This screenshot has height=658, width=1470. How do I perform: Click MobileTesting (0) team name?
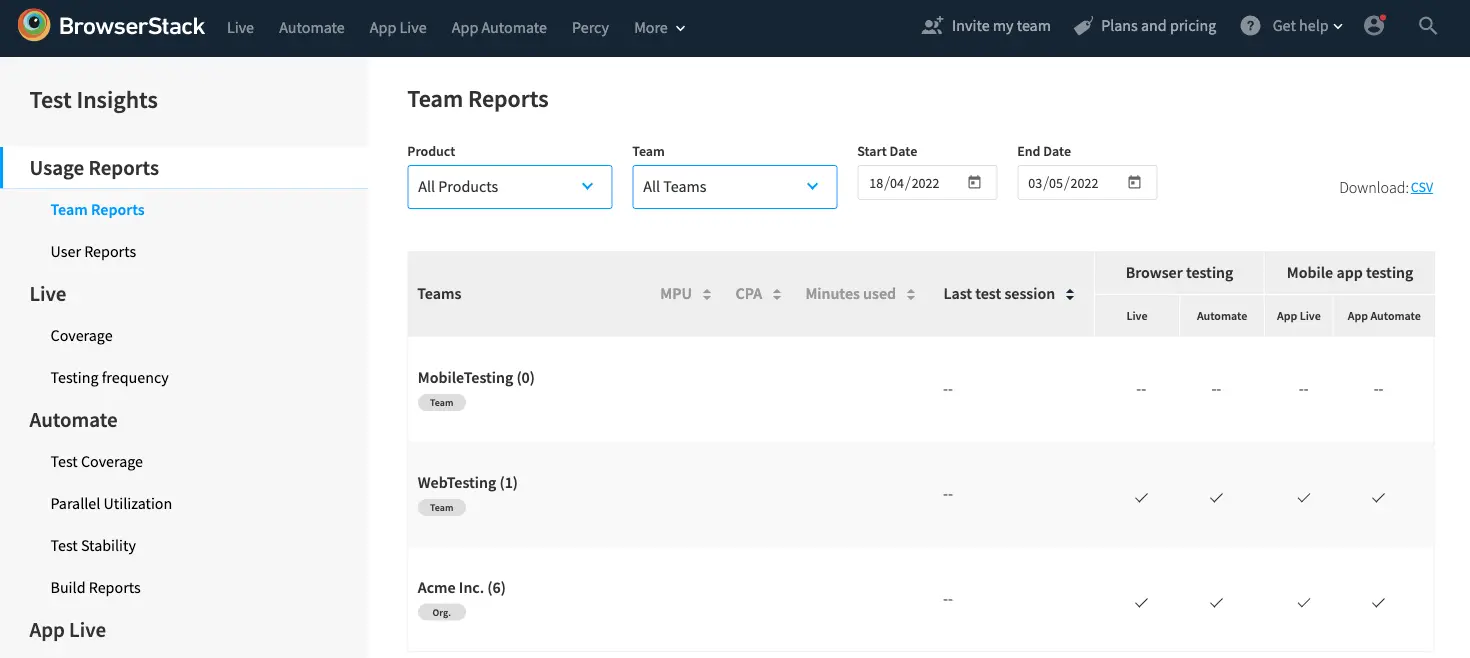[476, 378]
